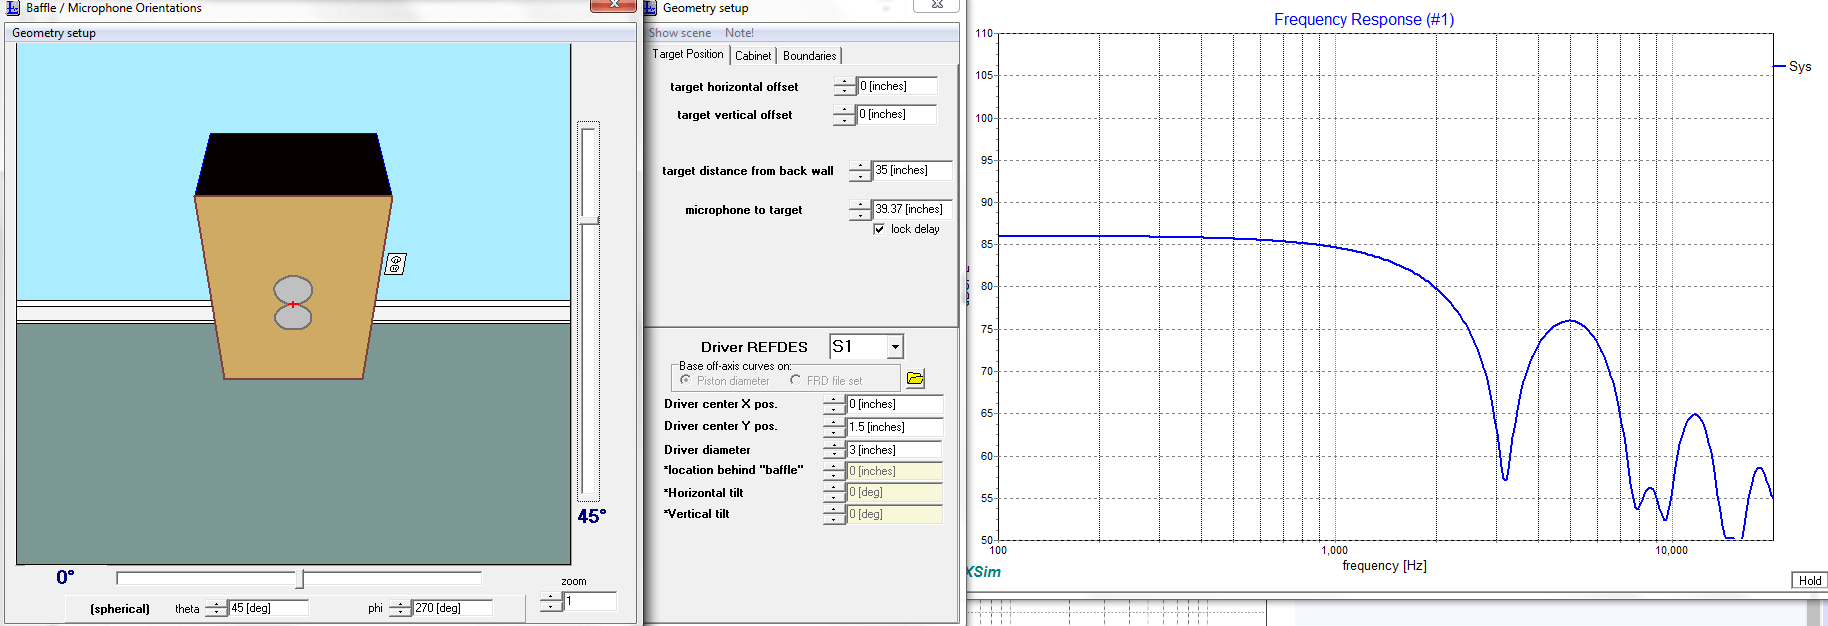The height and width of the screenshot is (626, 1828).
Task: Click the Baffle window title icon
Action: (x=13, y=8)
